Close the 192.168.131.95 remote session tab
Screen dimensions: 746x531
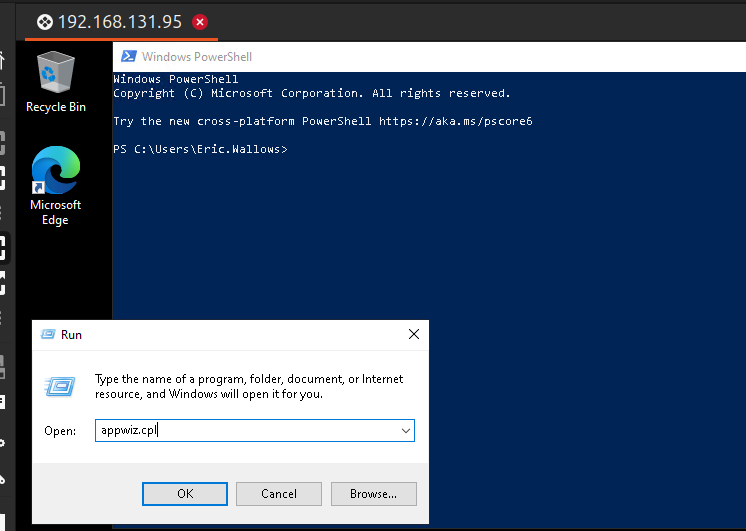(200, 22)
